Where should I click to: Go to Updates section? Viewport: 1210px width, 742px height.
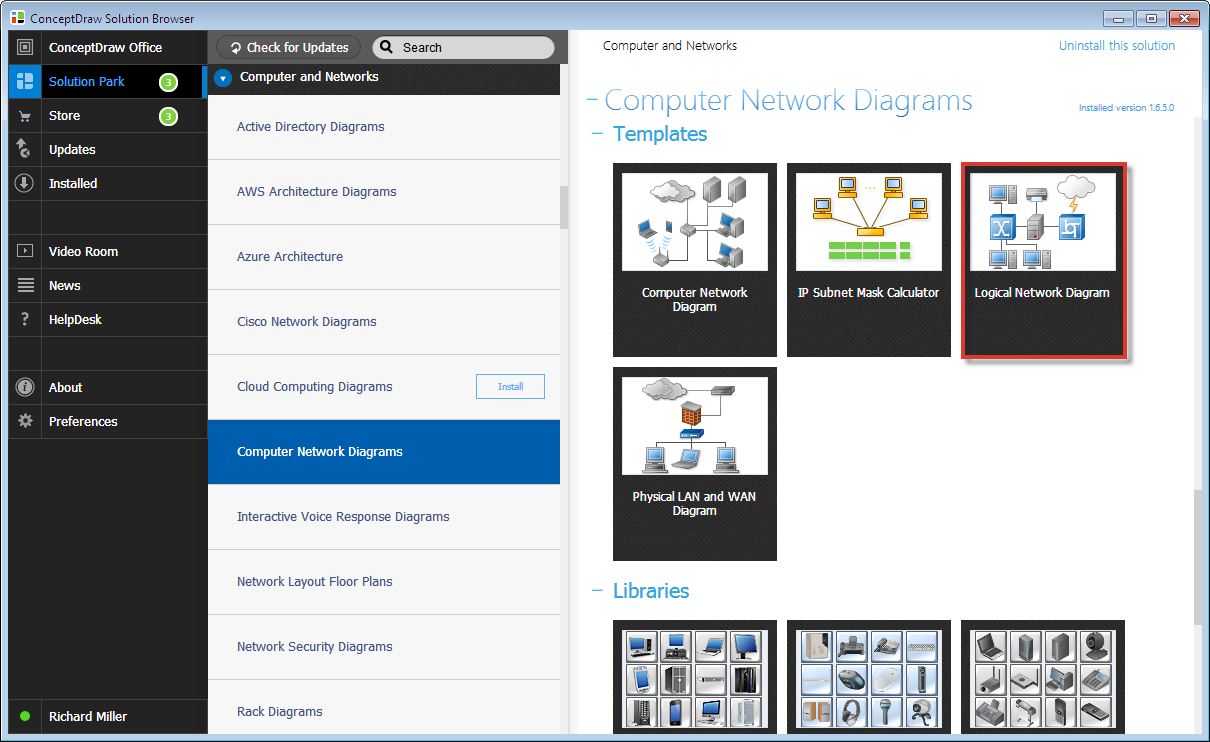(107, 149)
